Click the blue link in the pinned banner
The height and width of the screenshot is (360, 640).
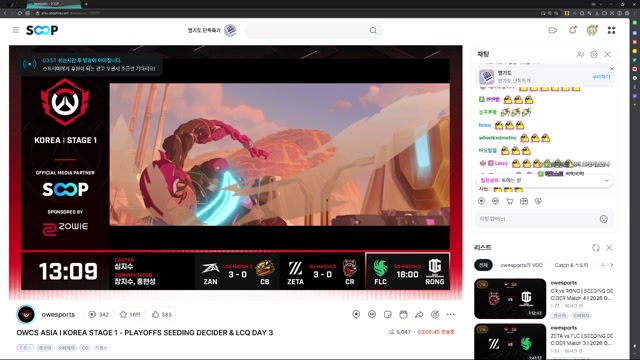click(601, 77)
